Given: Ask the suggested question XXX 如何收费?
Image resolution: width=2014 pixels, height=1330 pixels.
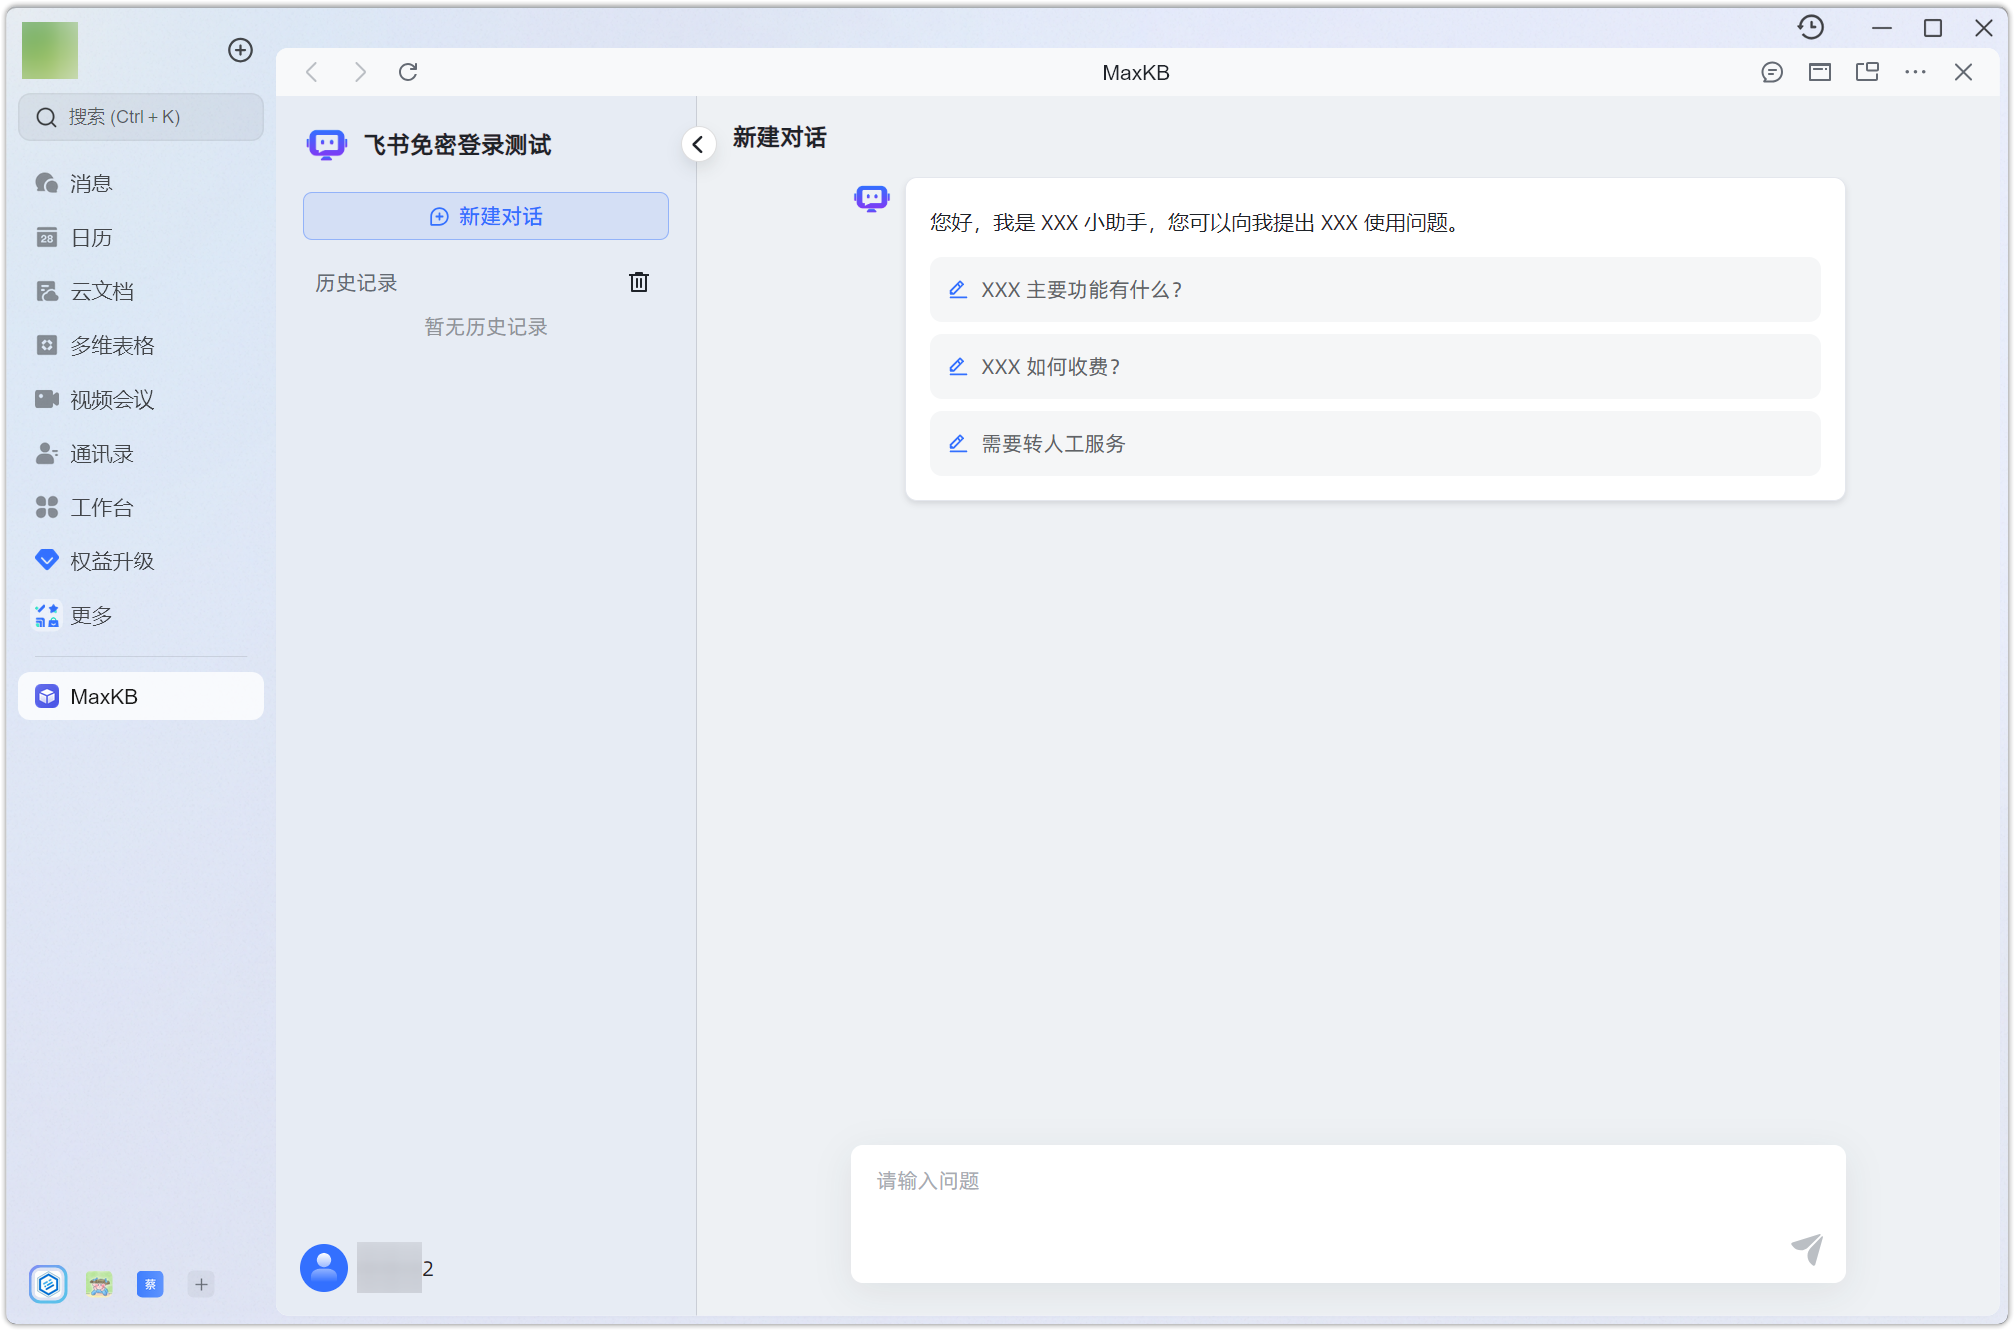Looking at the screenshot, I should (x=1375, y=367).
